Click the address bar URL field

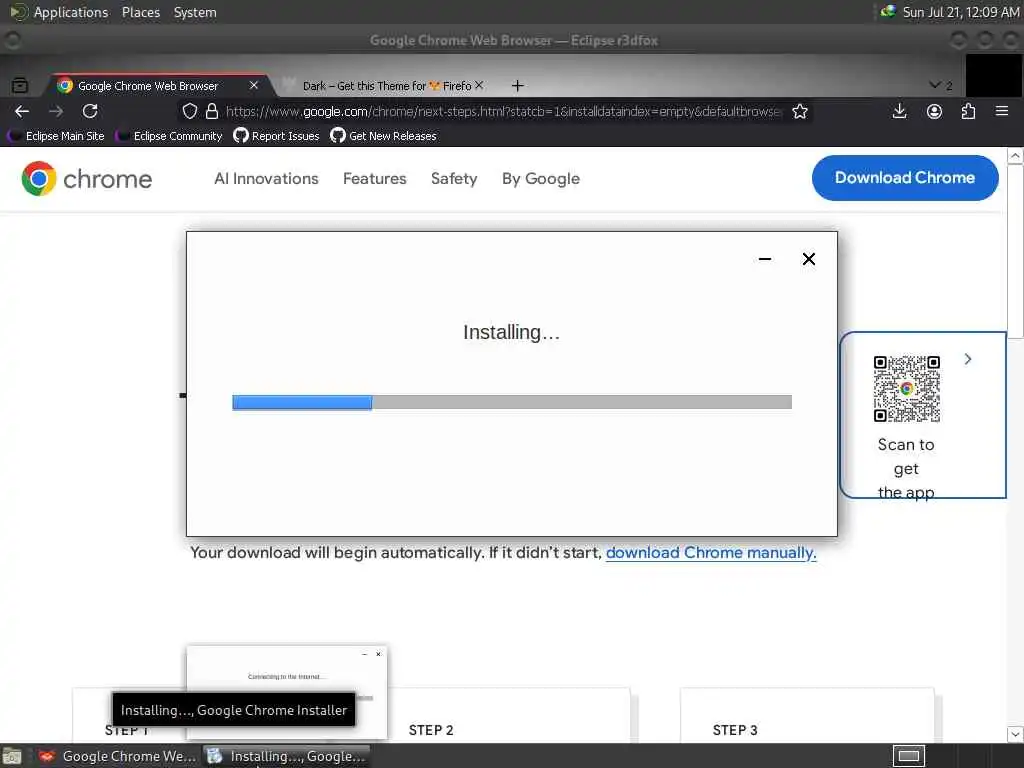(503, 112)
